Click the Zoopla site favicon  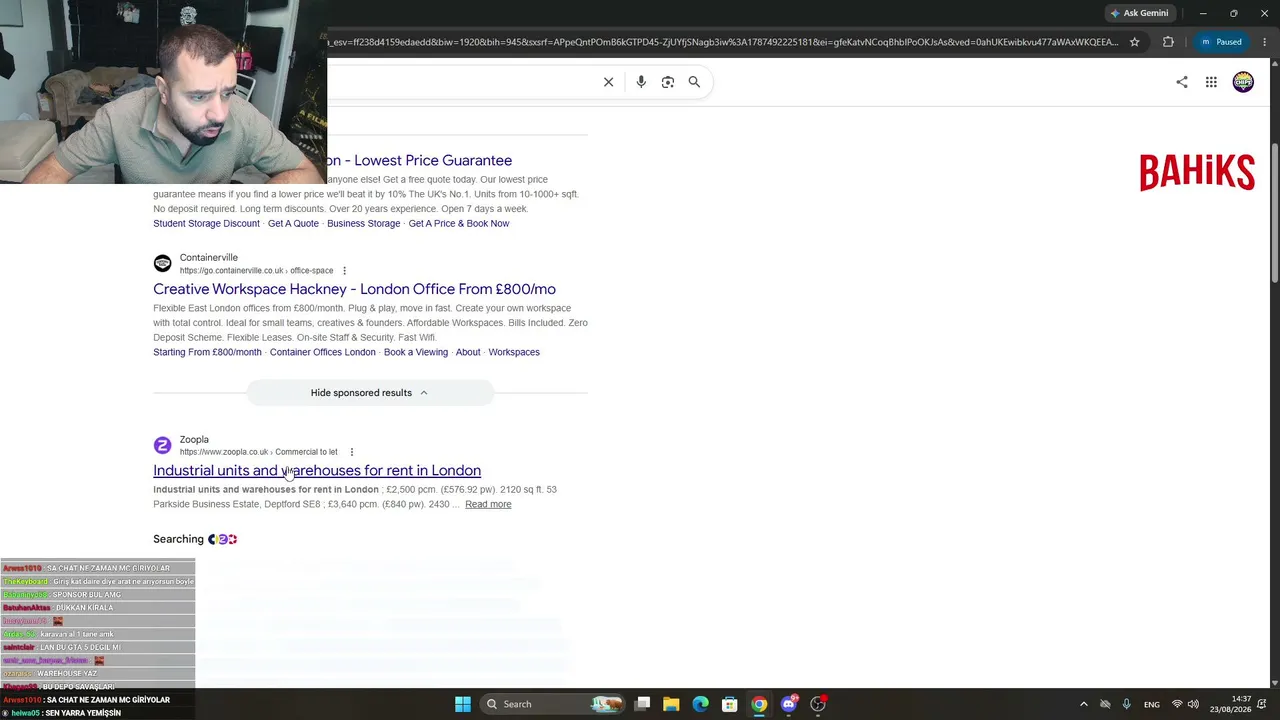[x=162, y=445]
